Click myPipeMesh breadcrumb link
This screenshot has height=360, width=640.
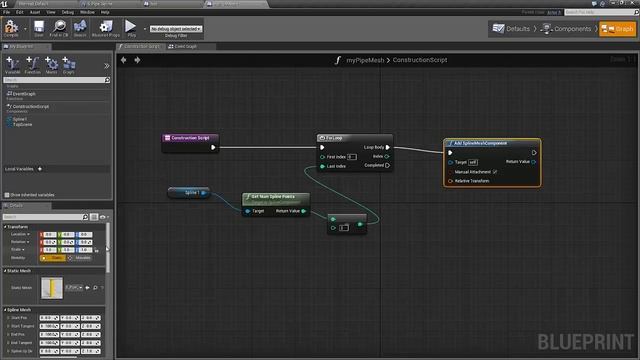click(365, 60)
